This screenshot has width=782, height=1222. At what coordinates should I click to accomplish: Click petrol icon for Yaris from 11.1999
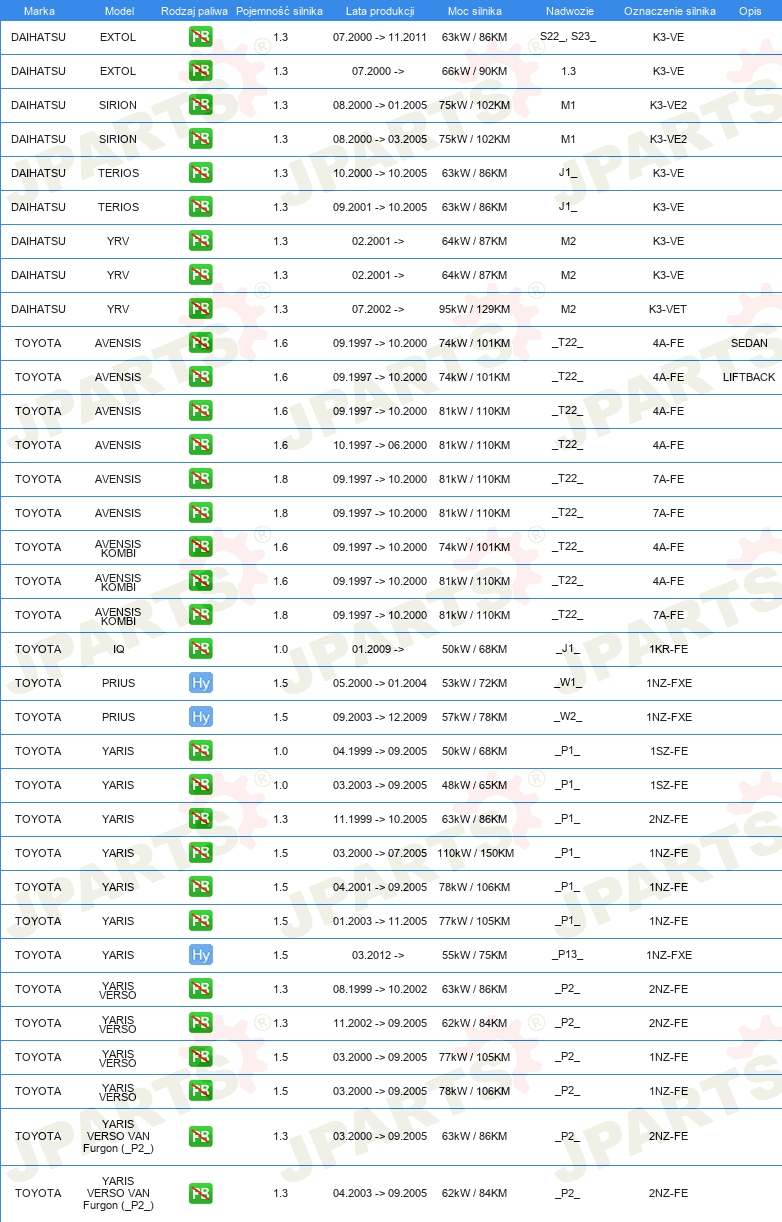coord(200,819)
